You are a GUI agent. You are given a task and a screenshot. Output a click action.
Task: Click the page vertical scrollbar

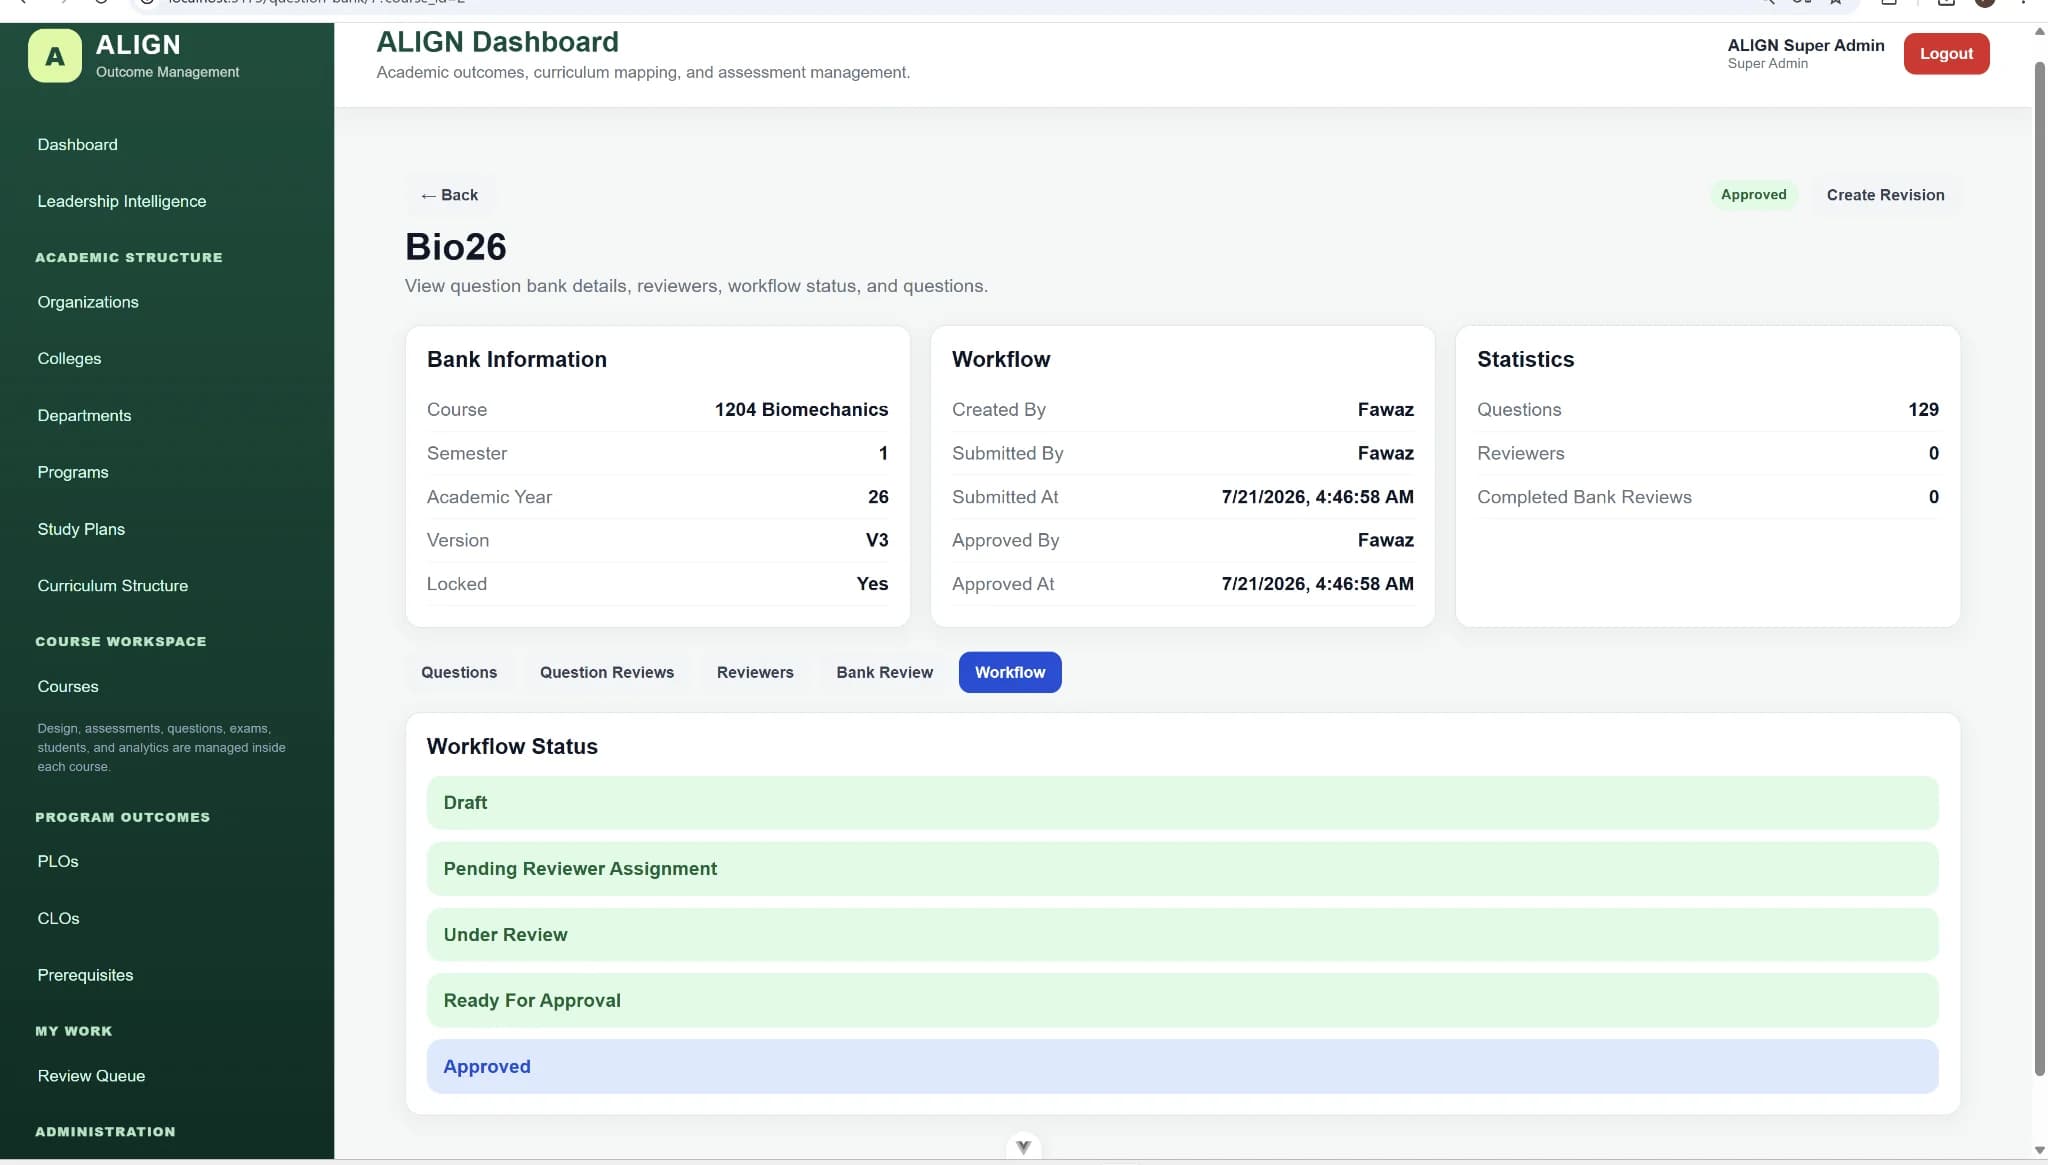pyautogui.click(x=2040, y=569)
